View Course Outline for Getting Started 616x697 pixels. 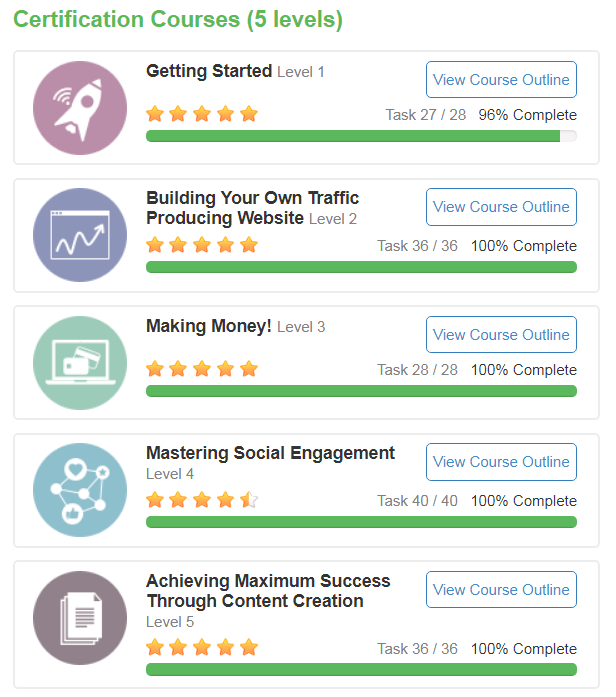point(501,80)
